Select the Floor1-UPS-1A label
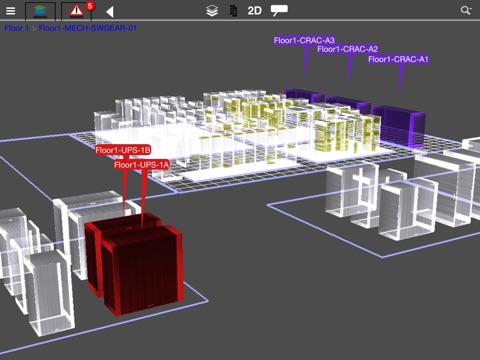This screenshot has height=360, width=480. tap(142, 165)
